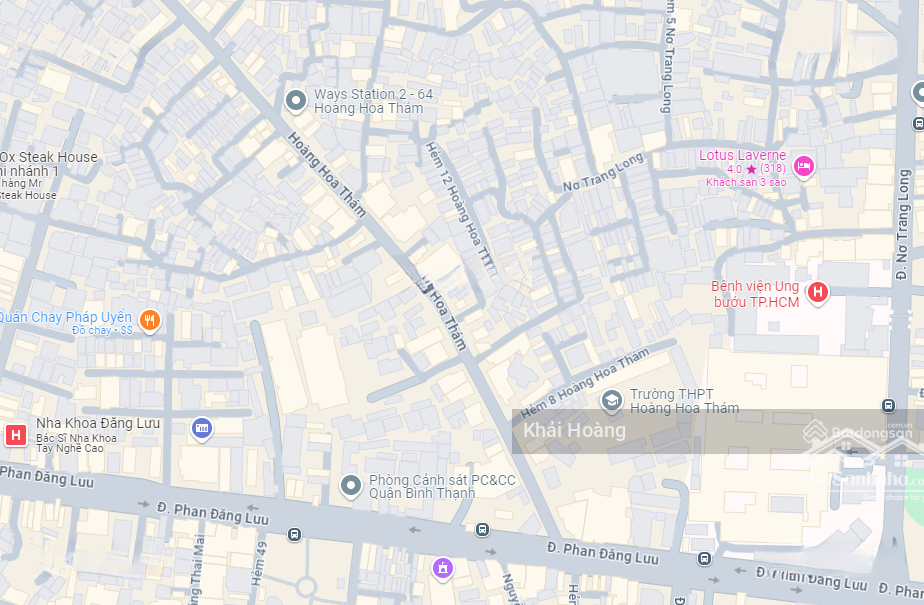
Task: Click the Lotus Laverne hotel name text
Action: [x=742, y=156]
